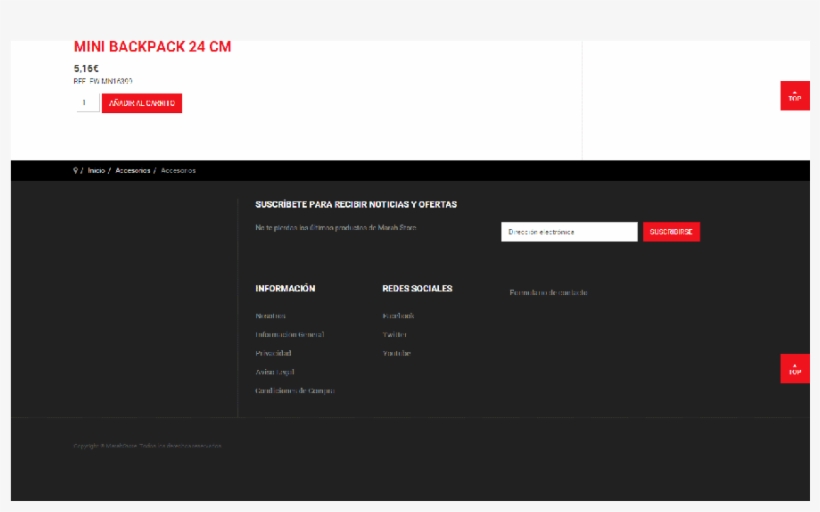Viewport: 820px width, 512px height.
Task: Click the Dirección electrónica email field
Action: pos(568,232)
